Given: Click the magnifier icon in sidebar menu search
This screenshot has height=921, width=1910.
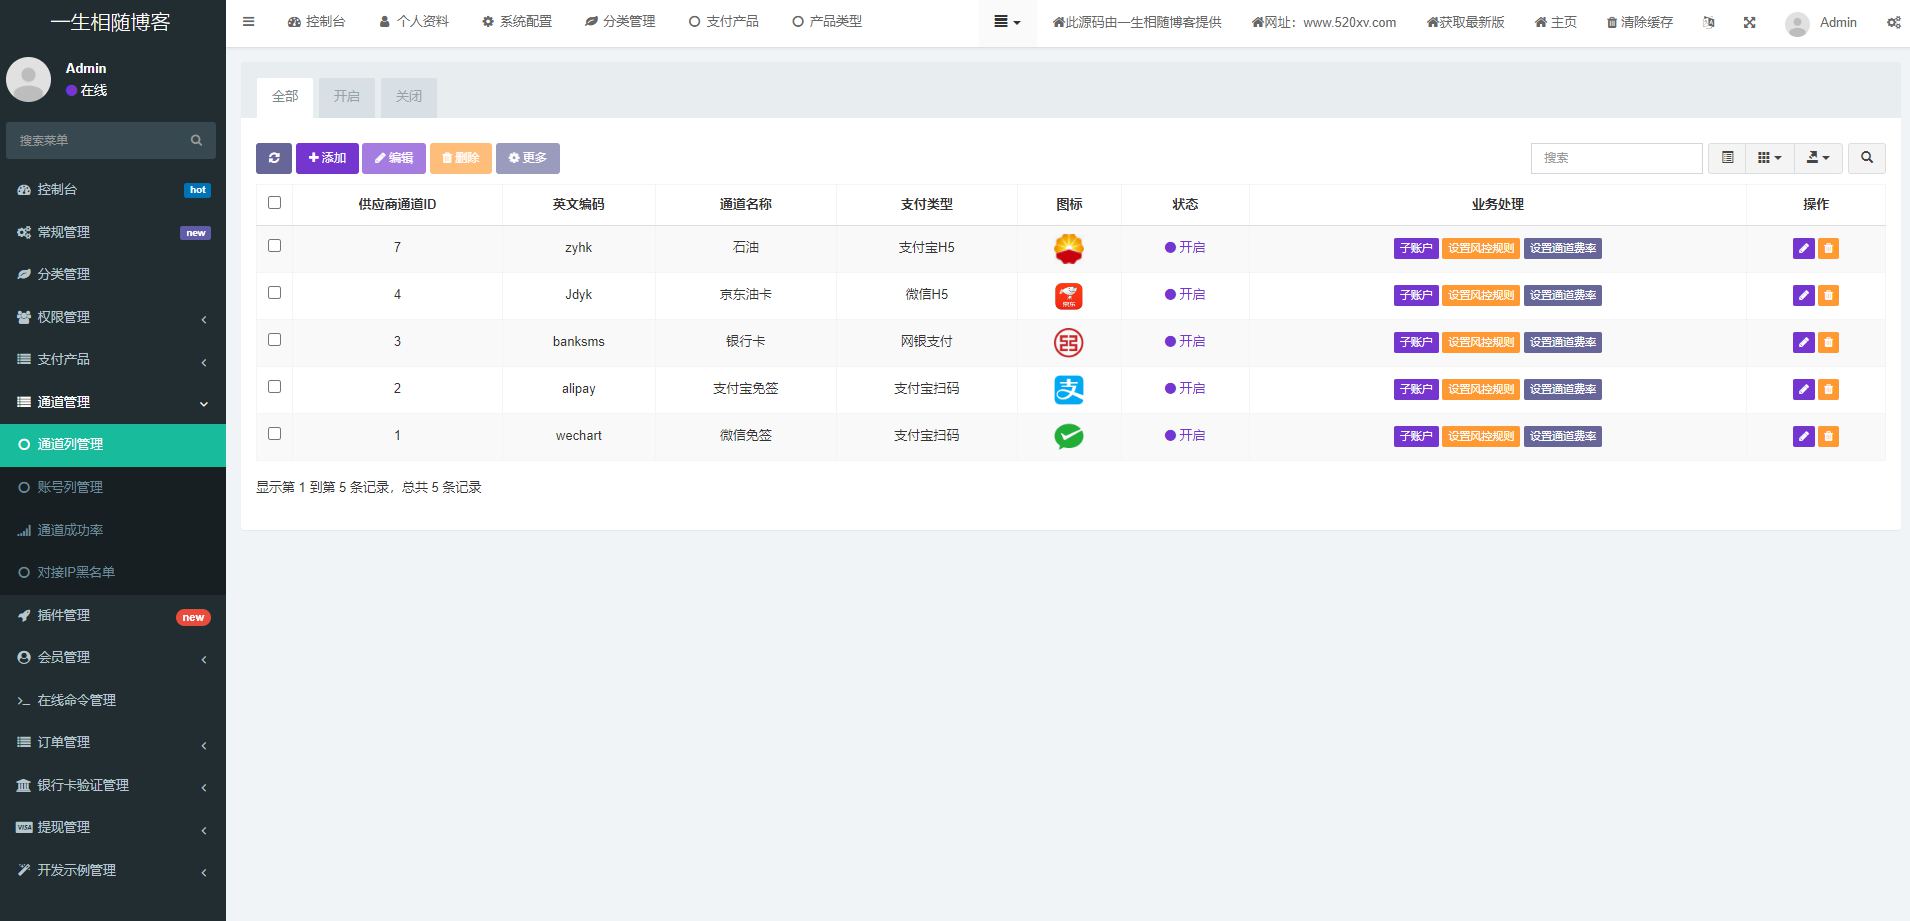Looking at the screenshot, I should [196, 140].
